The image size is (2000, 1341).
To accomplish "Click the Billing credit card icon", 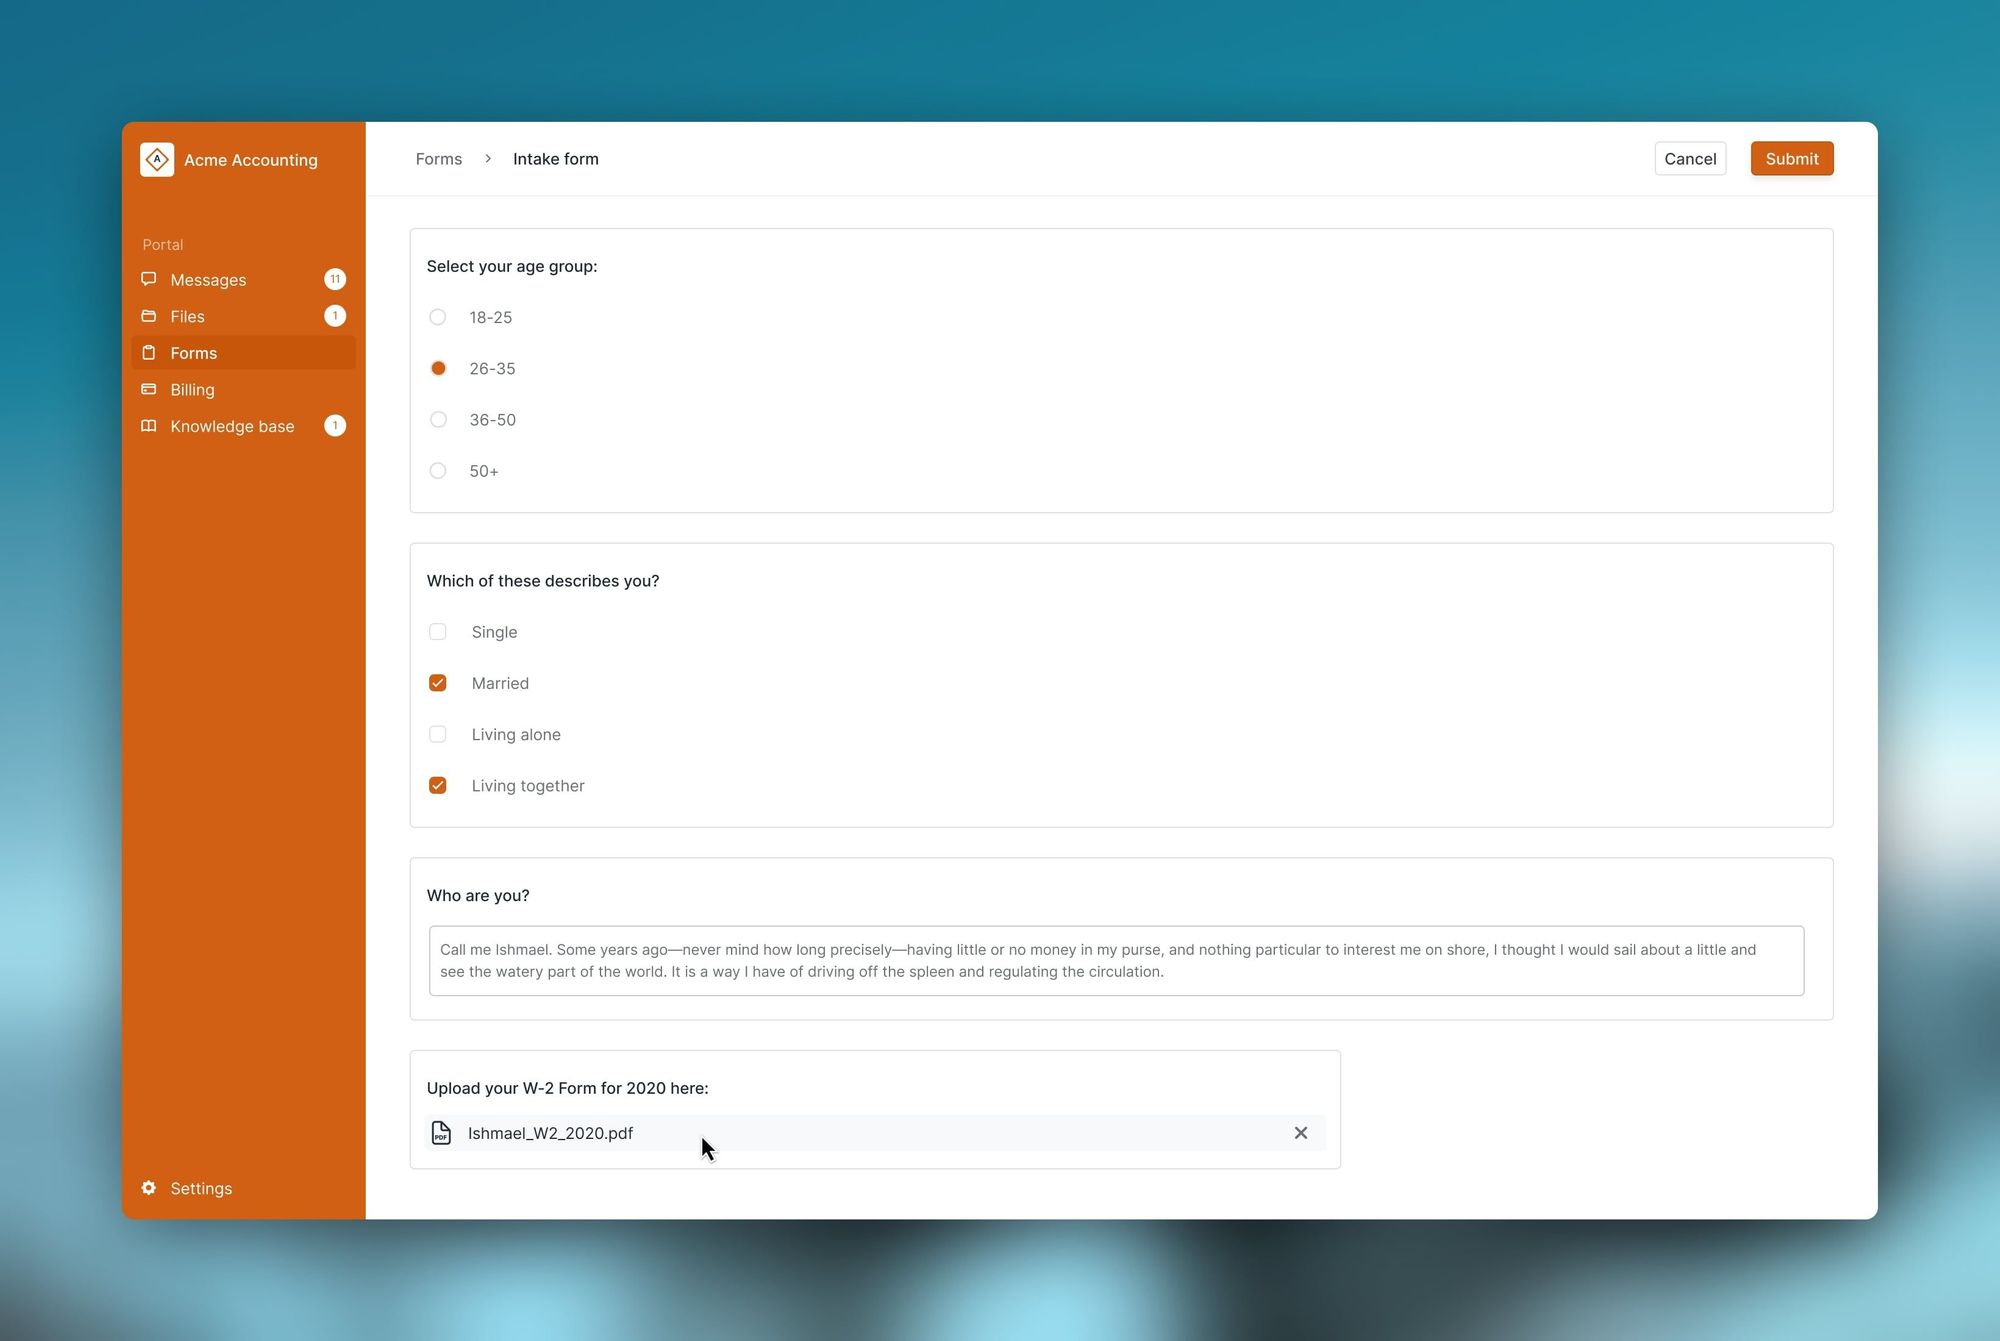I will pyautogui.click(x=149, y=389).
